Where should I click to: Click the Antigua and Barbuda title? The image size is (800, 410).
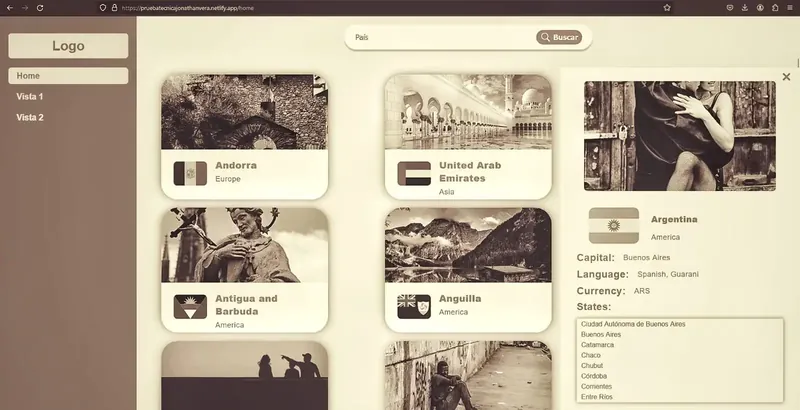pyautogui.click(x=246, y=305)
